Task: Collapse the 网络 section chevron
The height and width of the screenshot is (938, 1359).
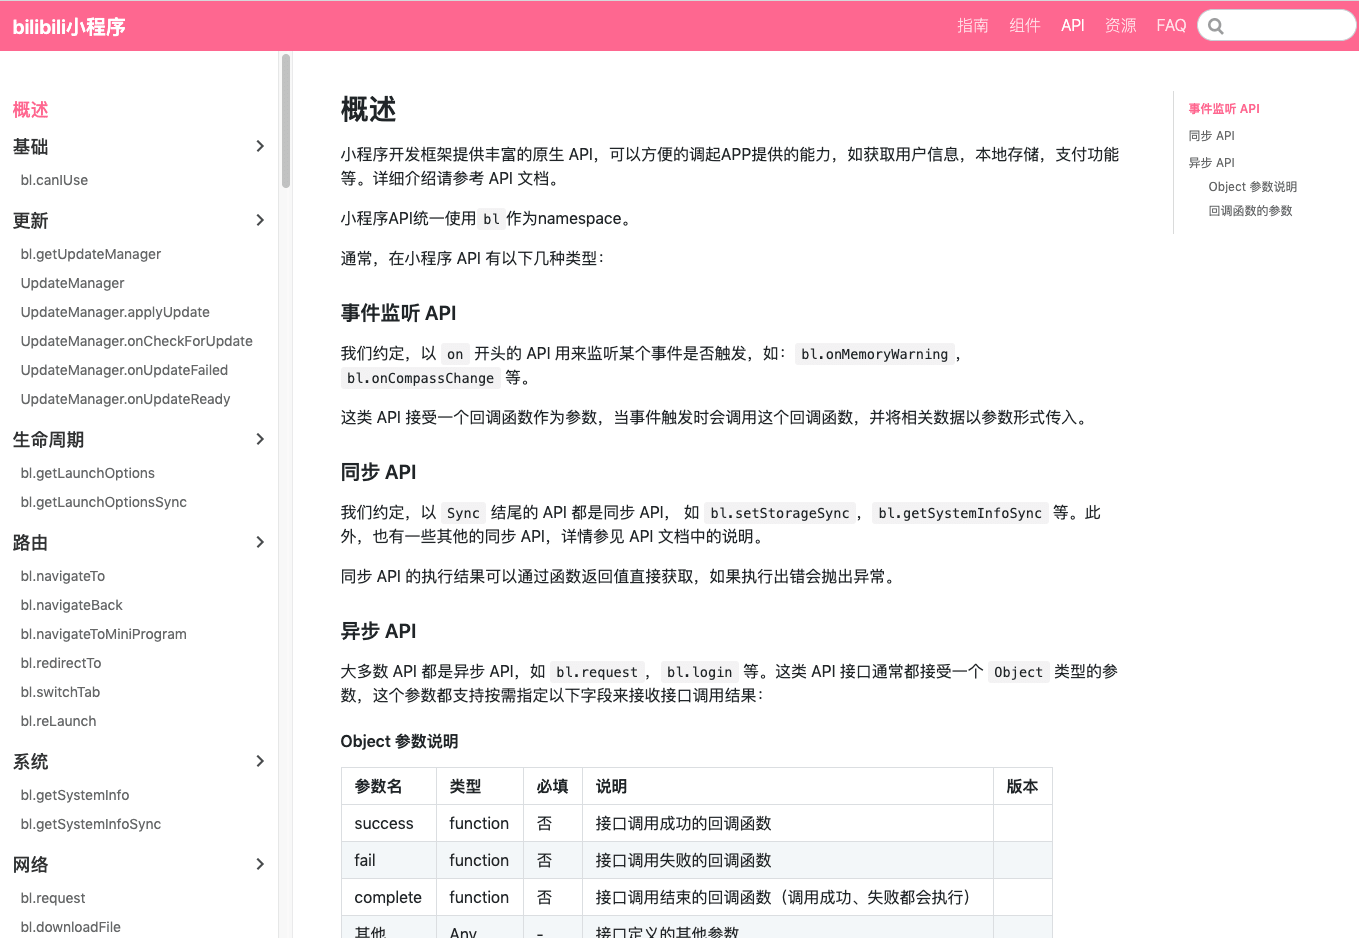Action: (260, 864)
